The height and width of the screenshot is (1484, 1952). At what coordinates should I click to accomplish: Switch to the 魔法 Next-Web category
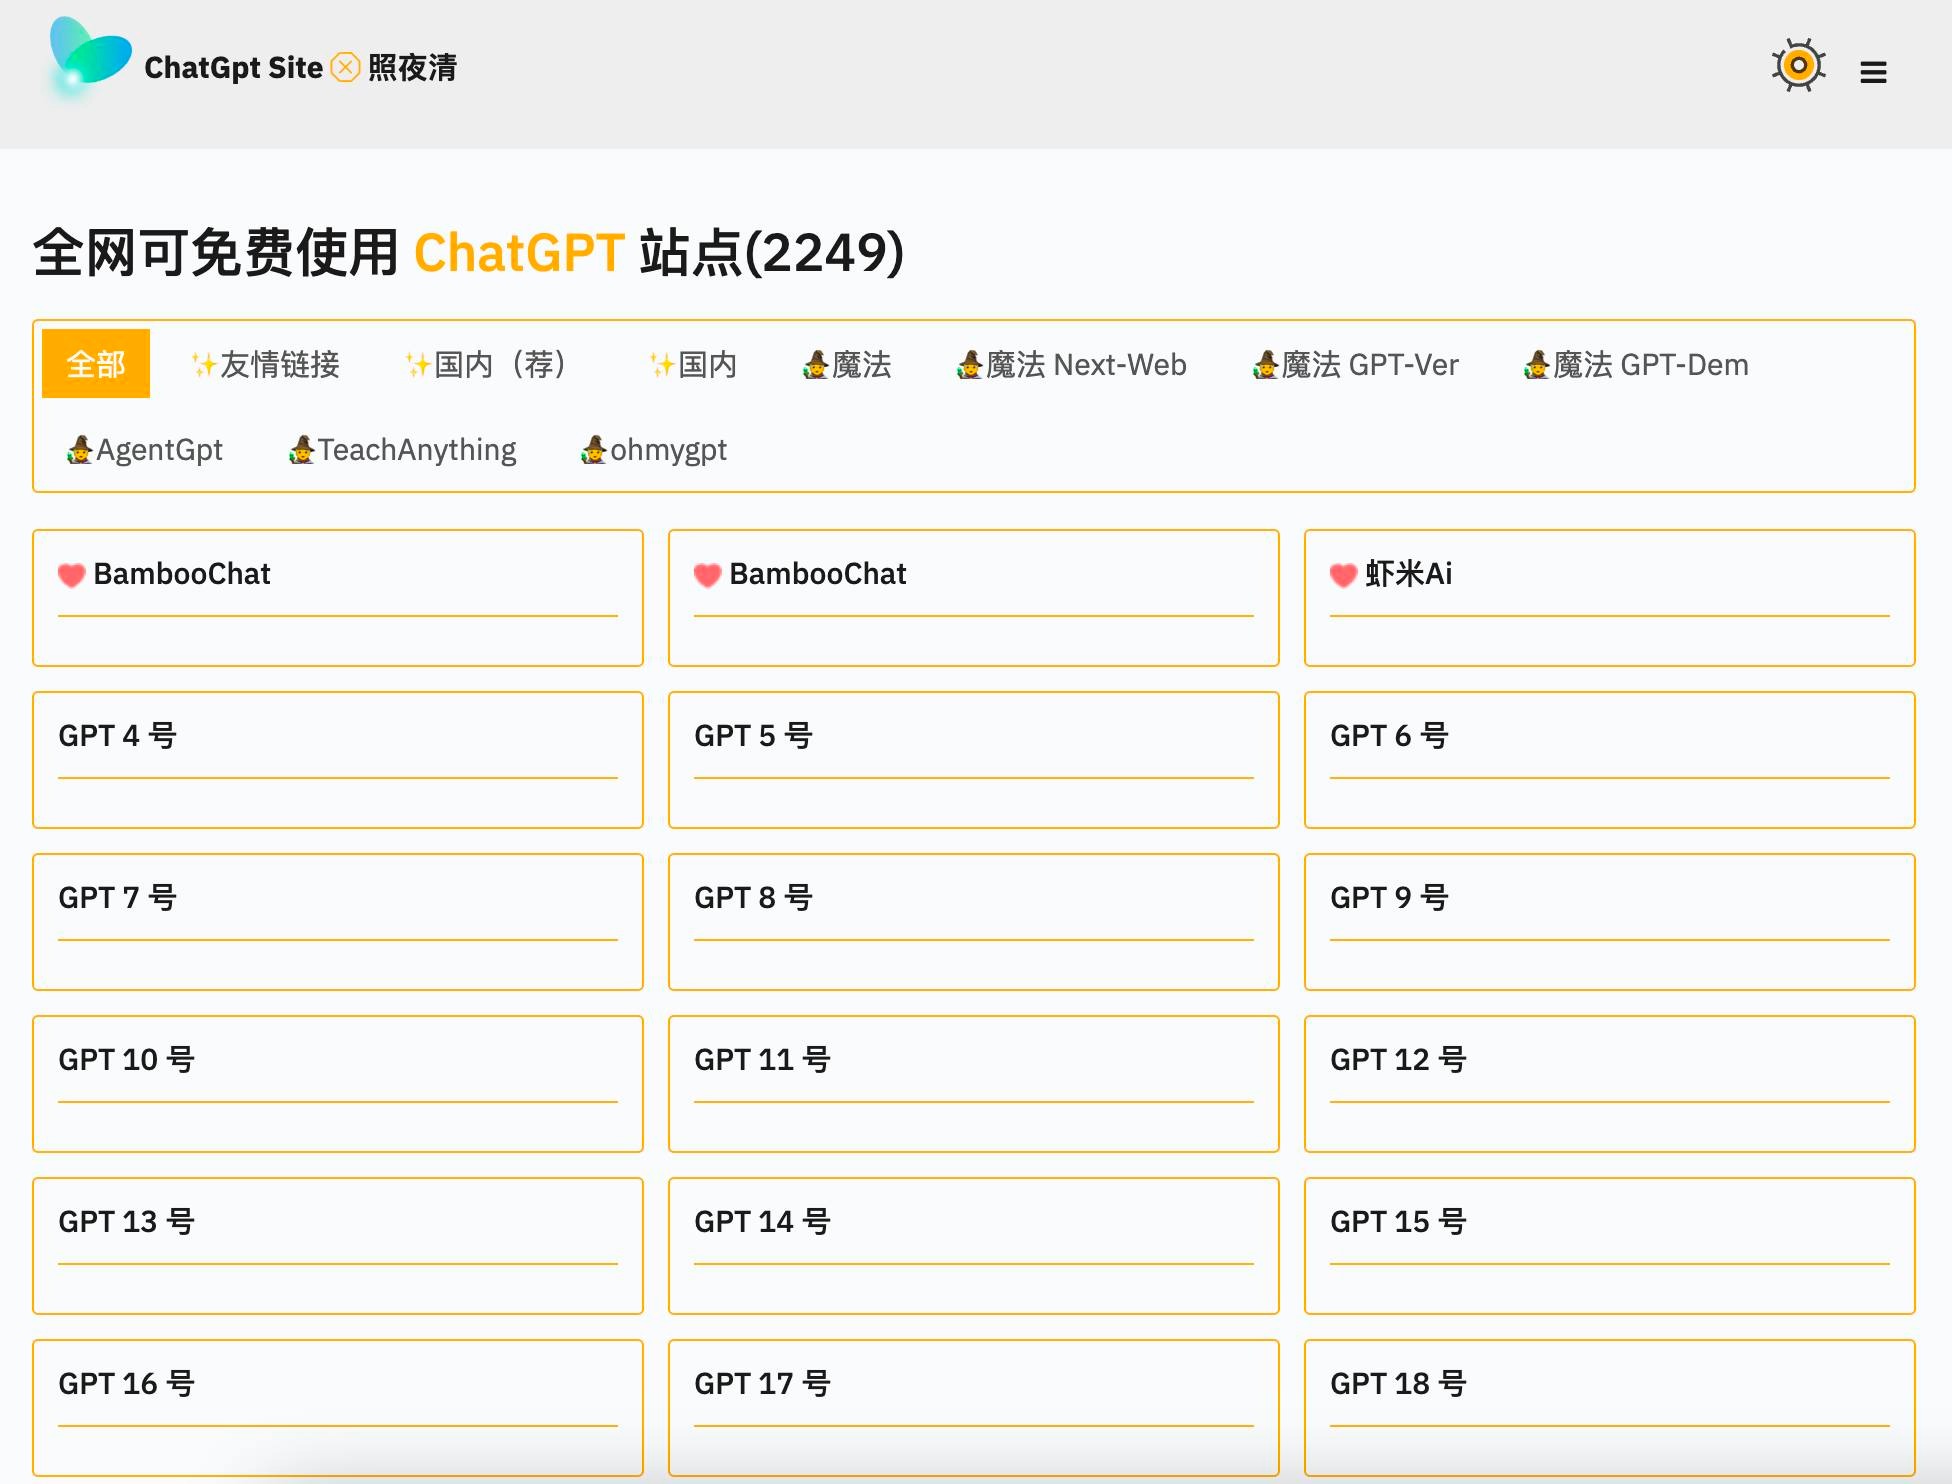tap(1068, 365)
